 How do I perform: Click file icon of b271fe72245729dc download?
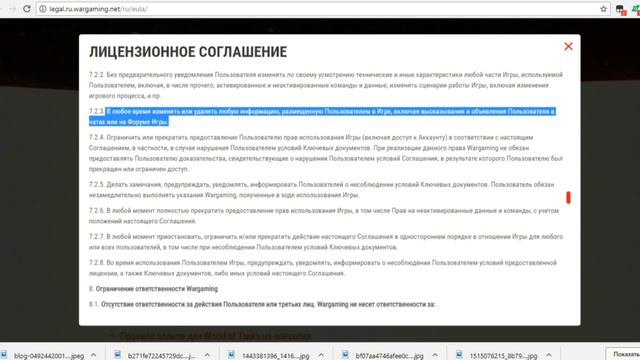[x=117, y=355]
